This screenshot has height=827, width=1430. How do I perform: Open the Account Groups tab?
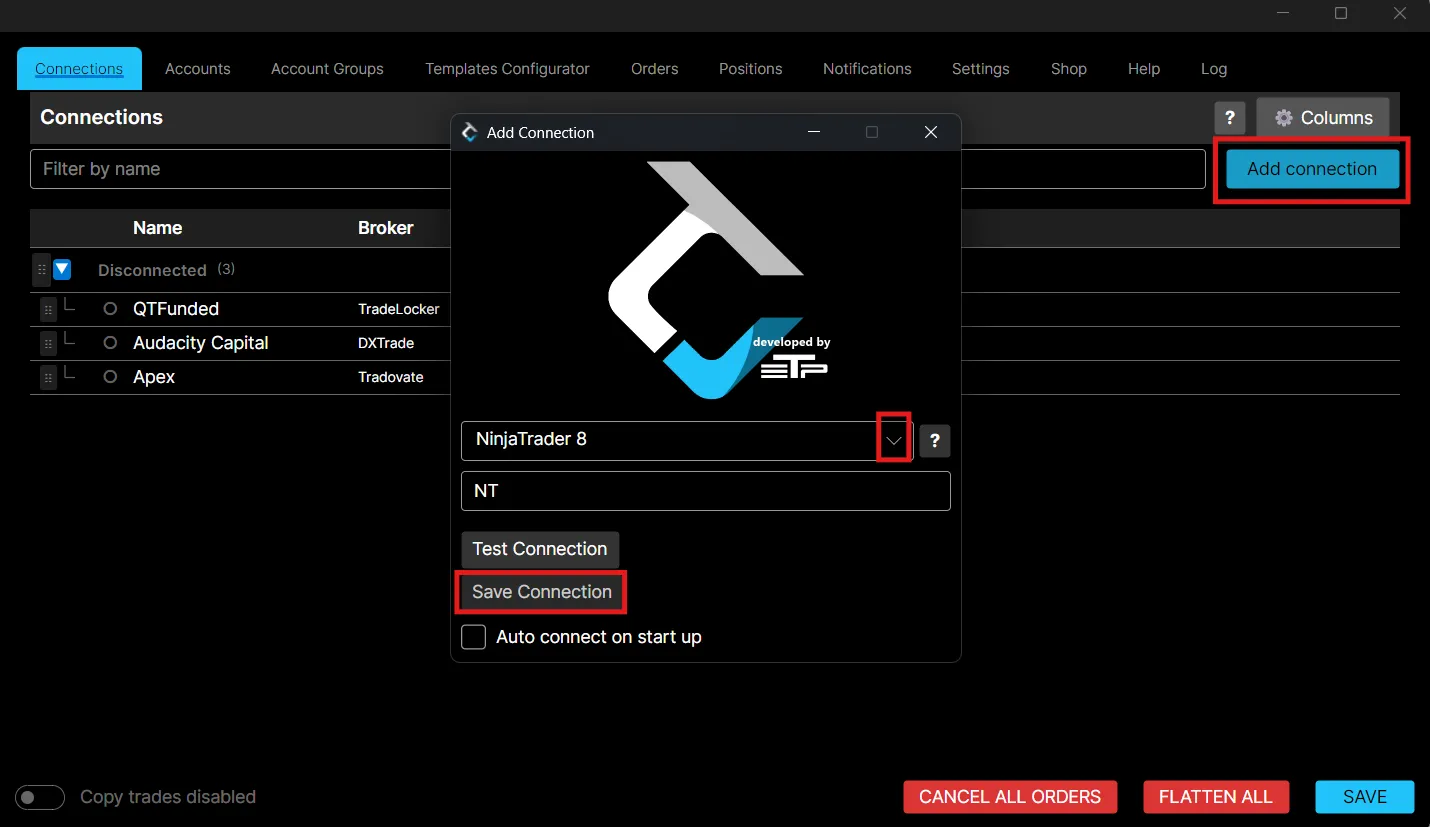click(327, 69)
